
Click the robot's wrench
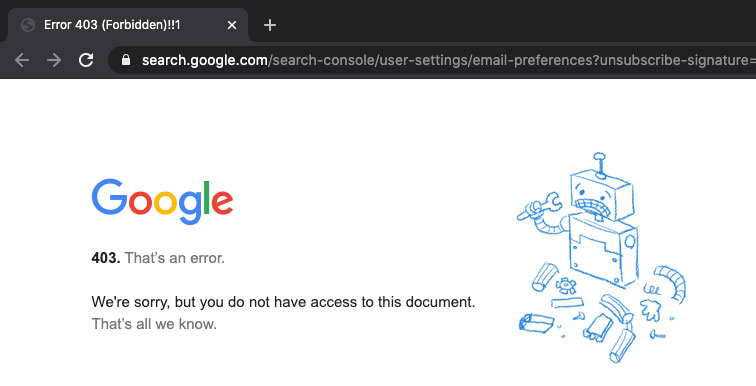pos(539,206)
